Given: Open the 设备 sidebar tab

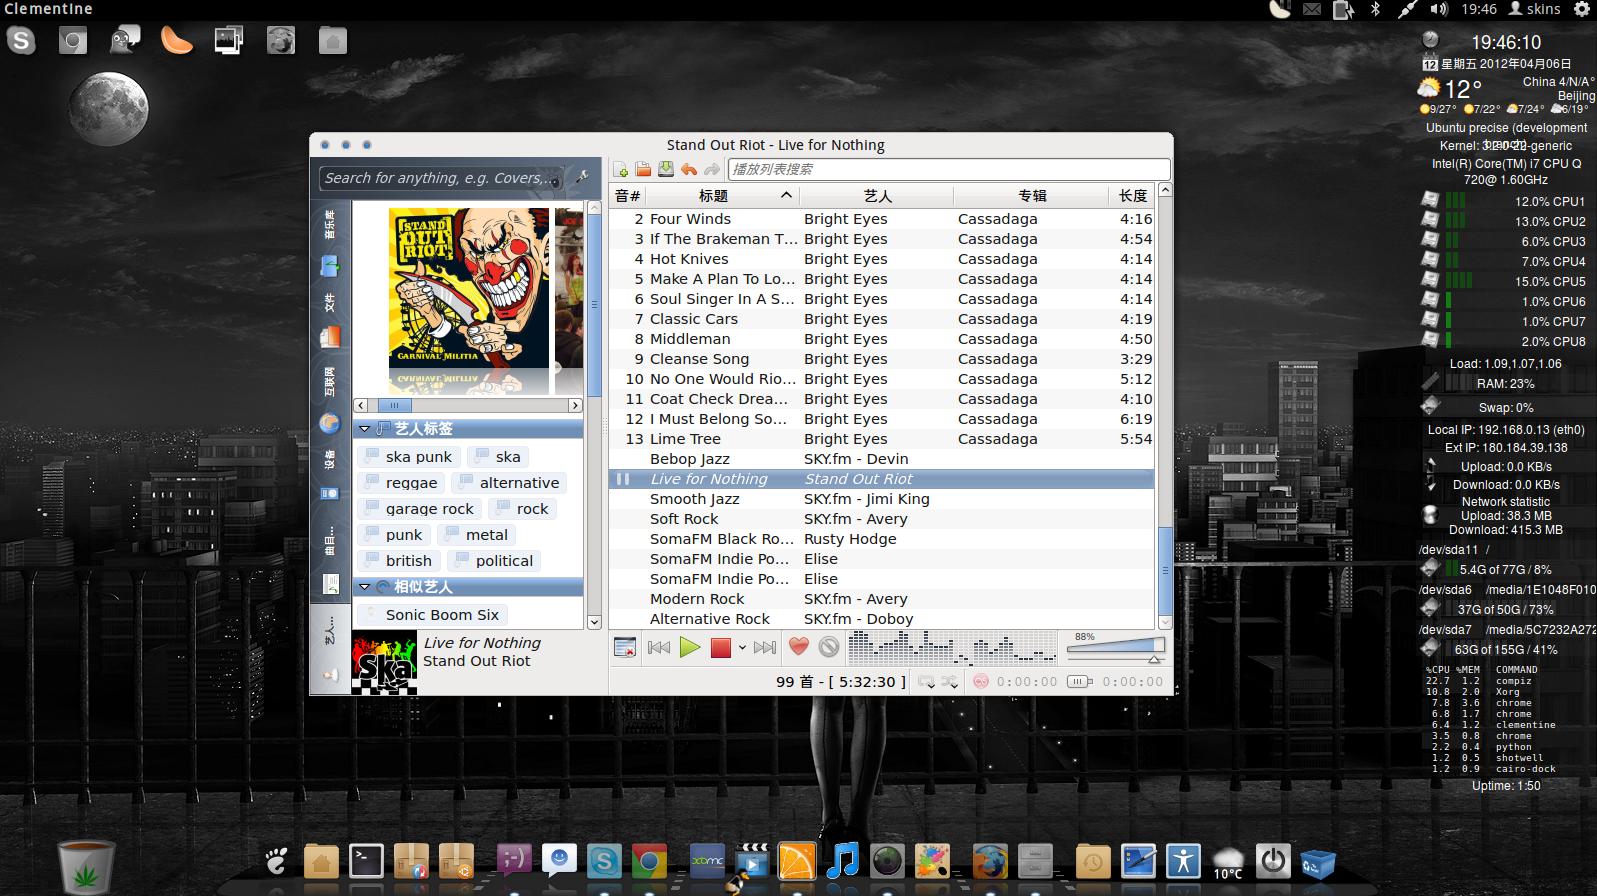Looking at the screenshot, I should tap(329, 475).
